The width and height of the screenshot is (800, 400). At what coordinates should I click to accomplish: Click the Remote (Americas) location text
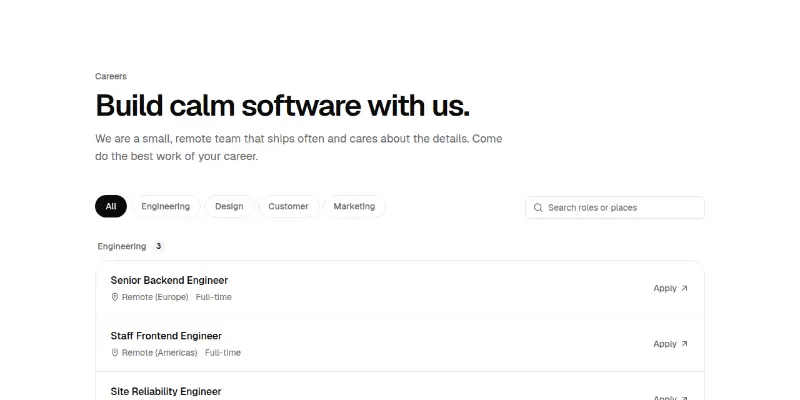pyautogui.click(x=160, y=353)
